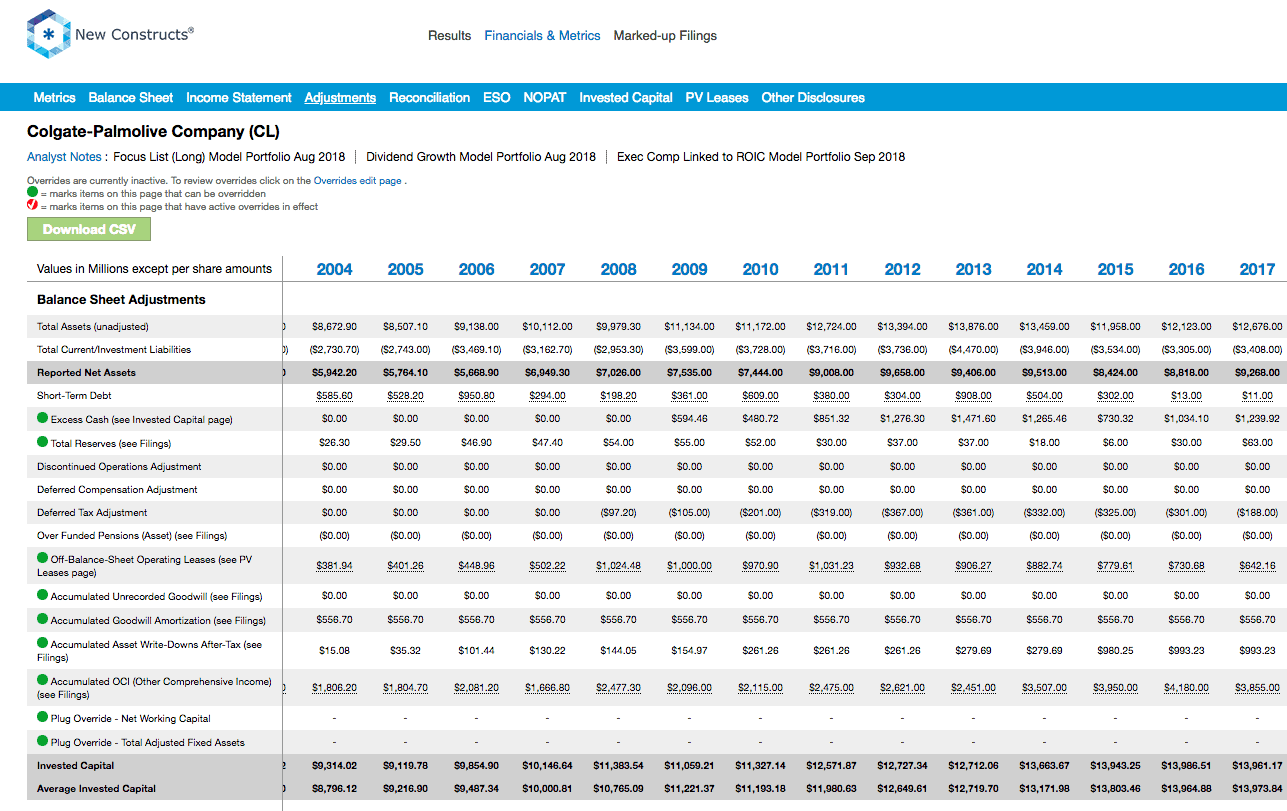The width and height of the screenshot is (1287, 811).
Task: Click the green dot beside Off-Balance-Sheet Operating Leases
Action: tap(43, 558)
